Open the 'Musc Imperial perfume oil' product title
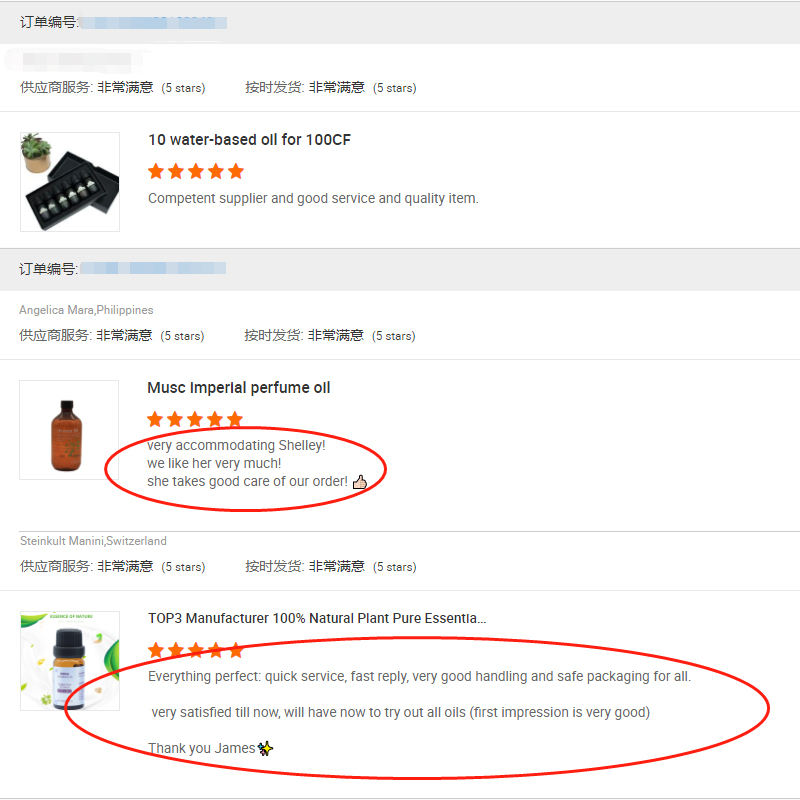Image resolution: width=800 pixels, height=800 pixels. click(238, 388)
